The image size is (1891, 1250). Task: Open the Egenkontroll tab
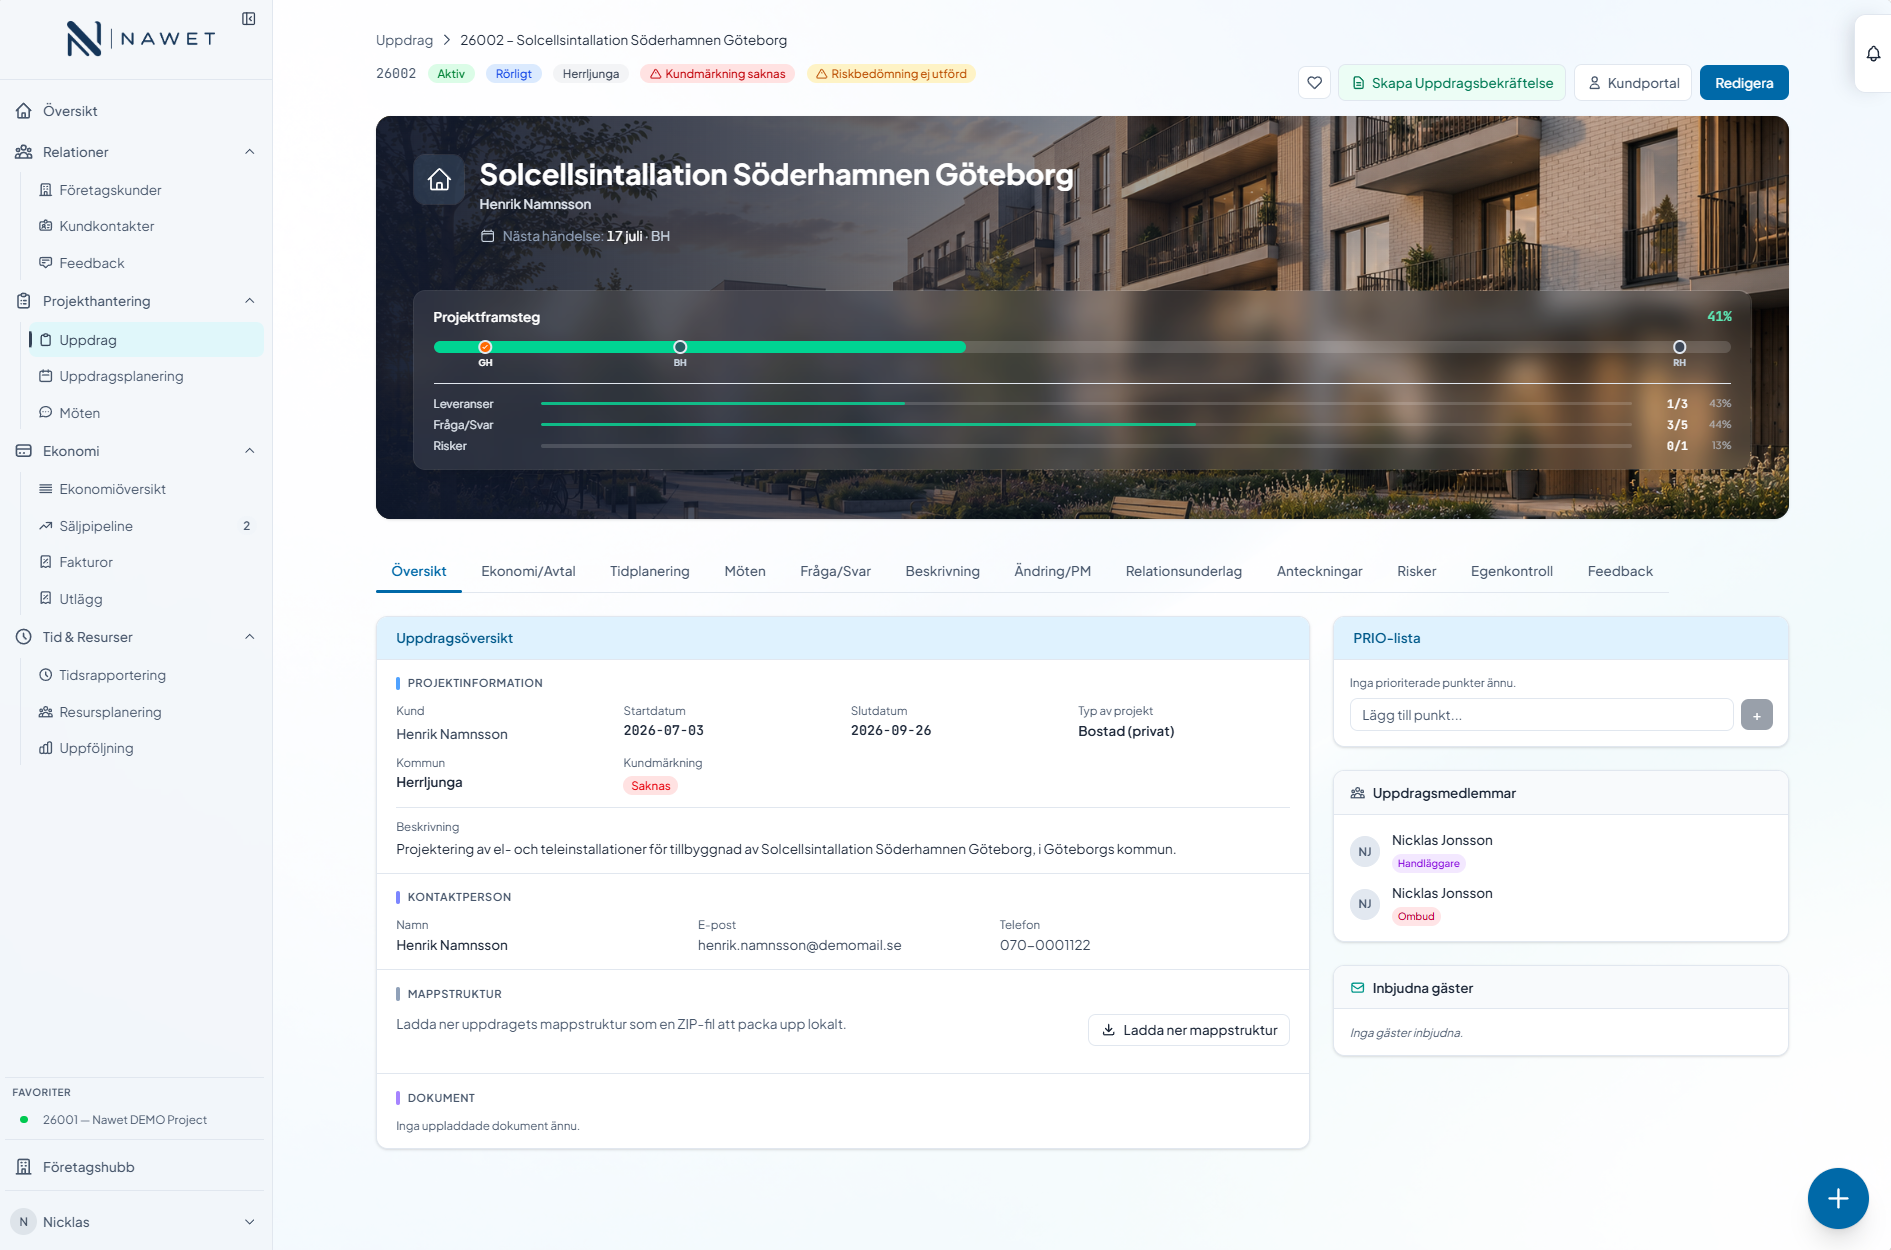click(1511, 571)
